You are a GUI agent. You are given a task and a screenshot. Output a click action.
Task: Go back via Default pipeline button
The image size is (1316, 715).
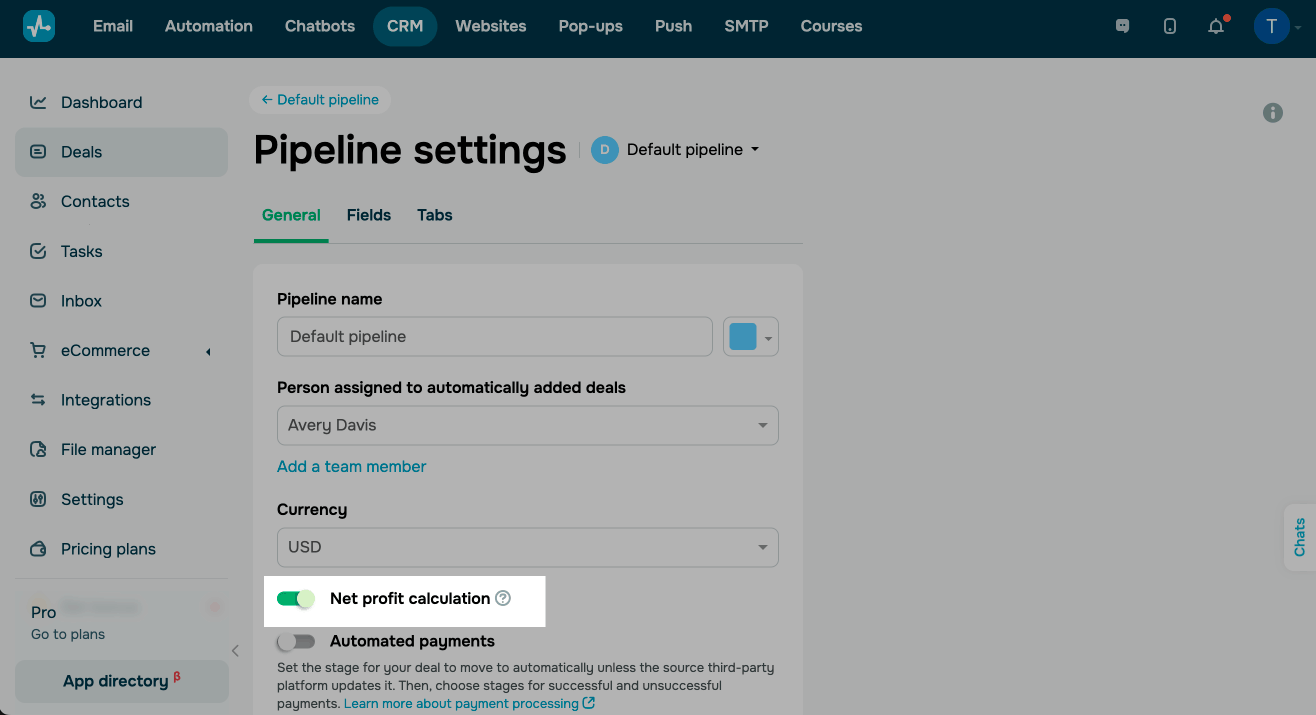(x=320, y=100)
